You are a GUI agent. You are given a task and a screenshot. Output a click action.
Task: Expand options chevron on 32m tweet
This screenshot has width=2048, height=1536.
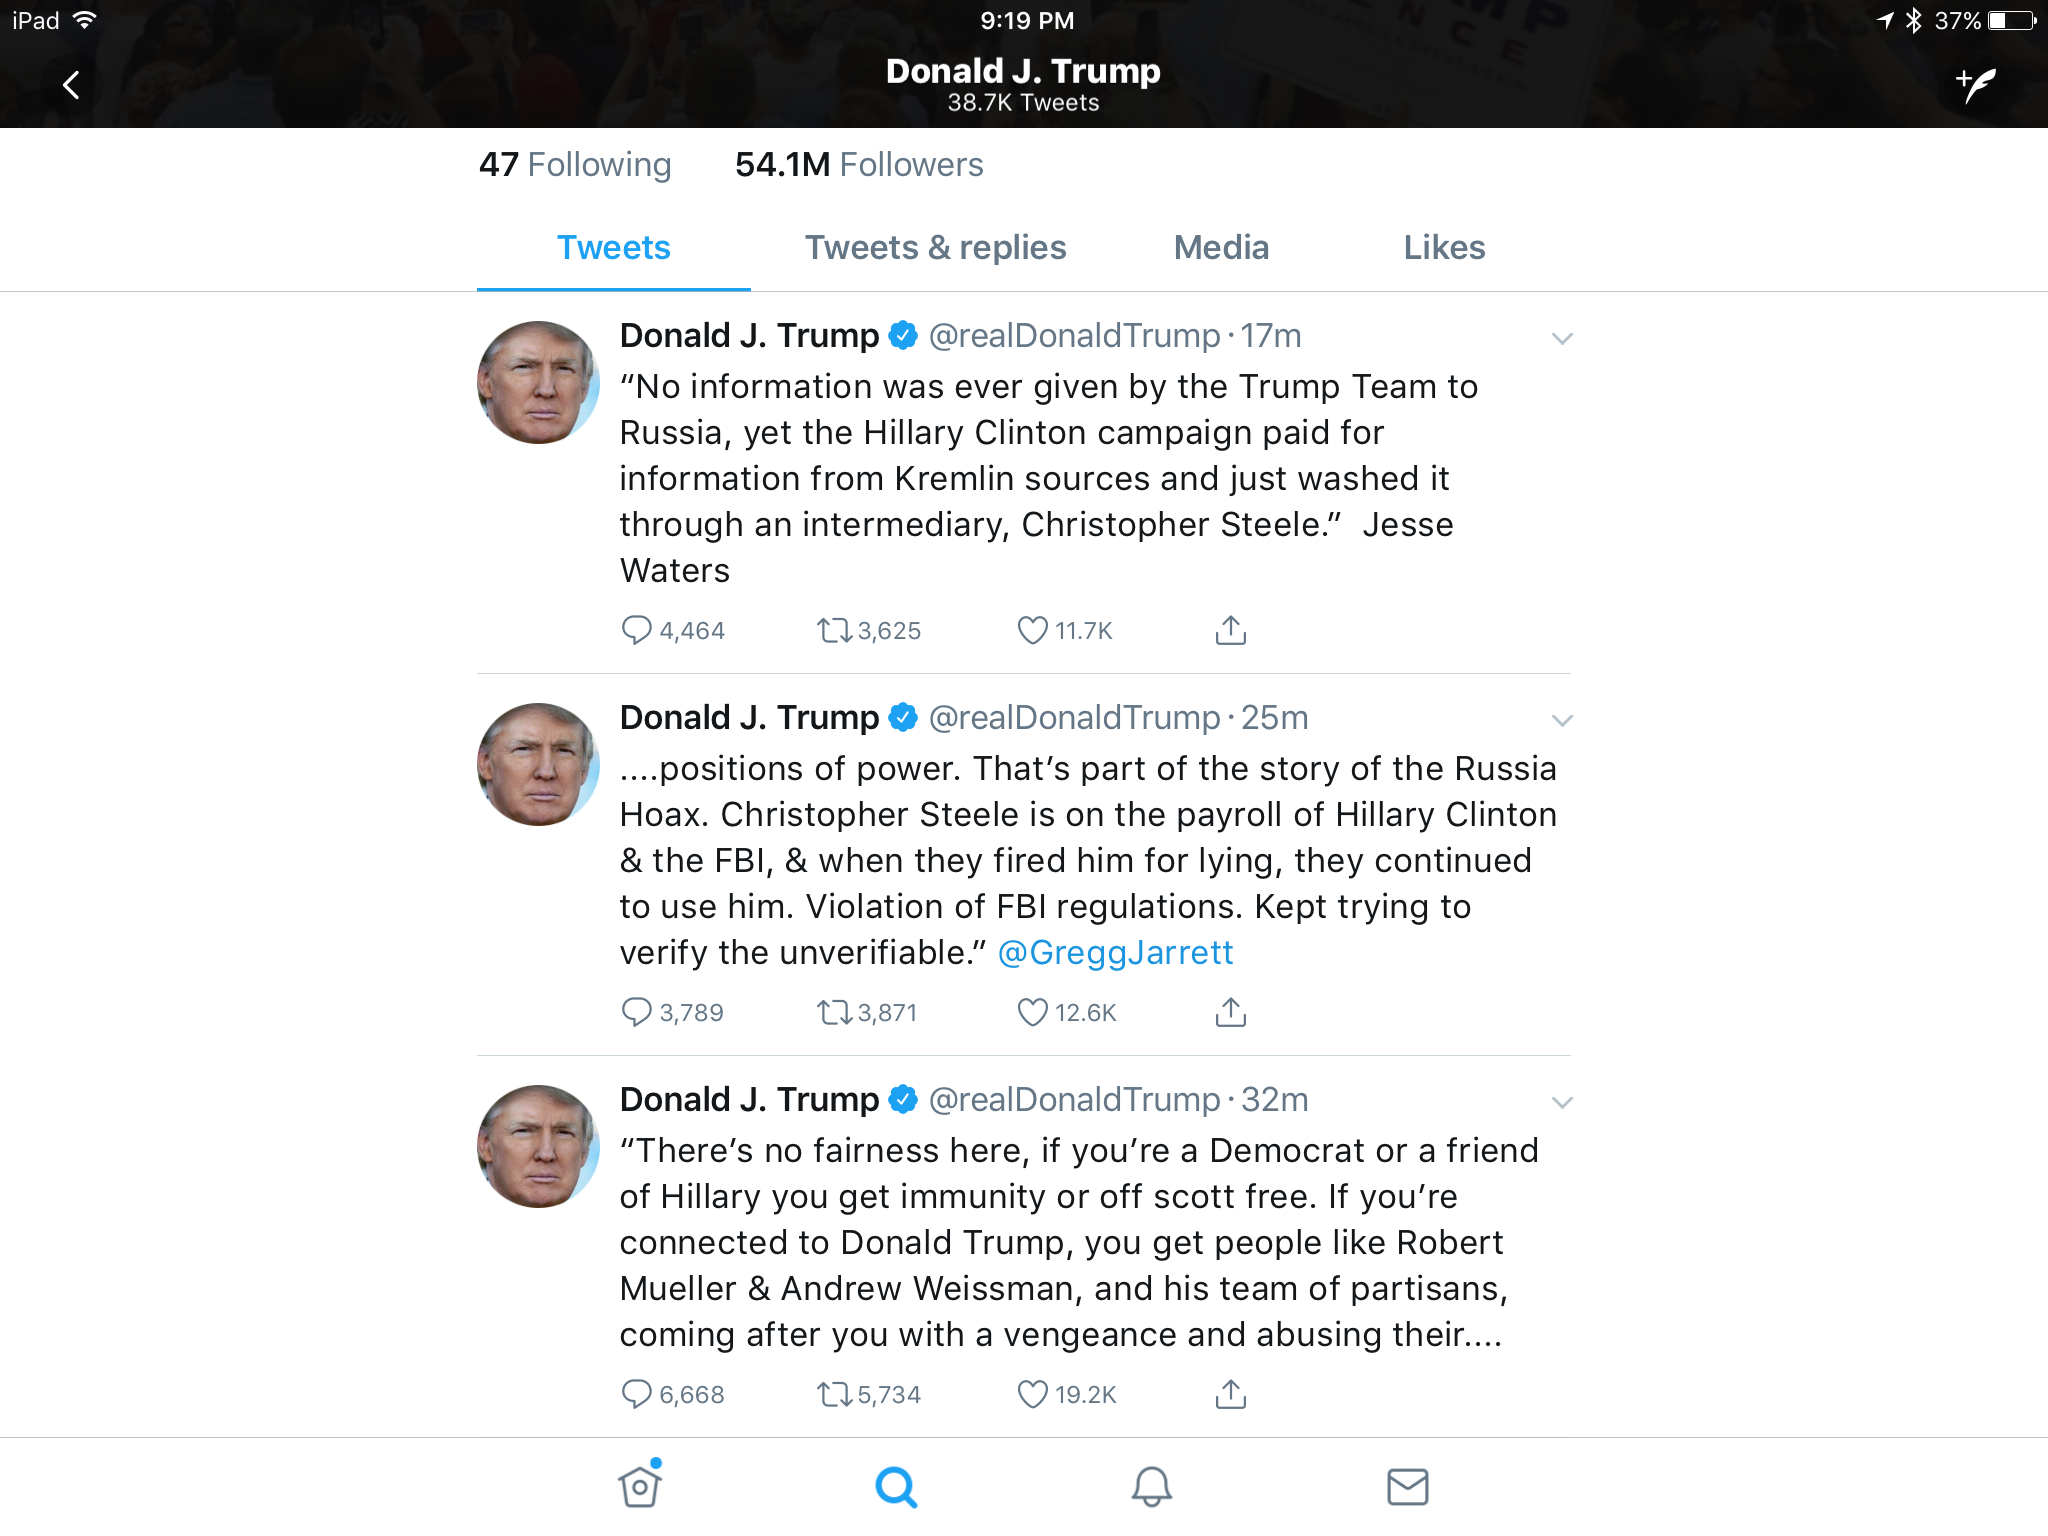click(1562, 1103)
